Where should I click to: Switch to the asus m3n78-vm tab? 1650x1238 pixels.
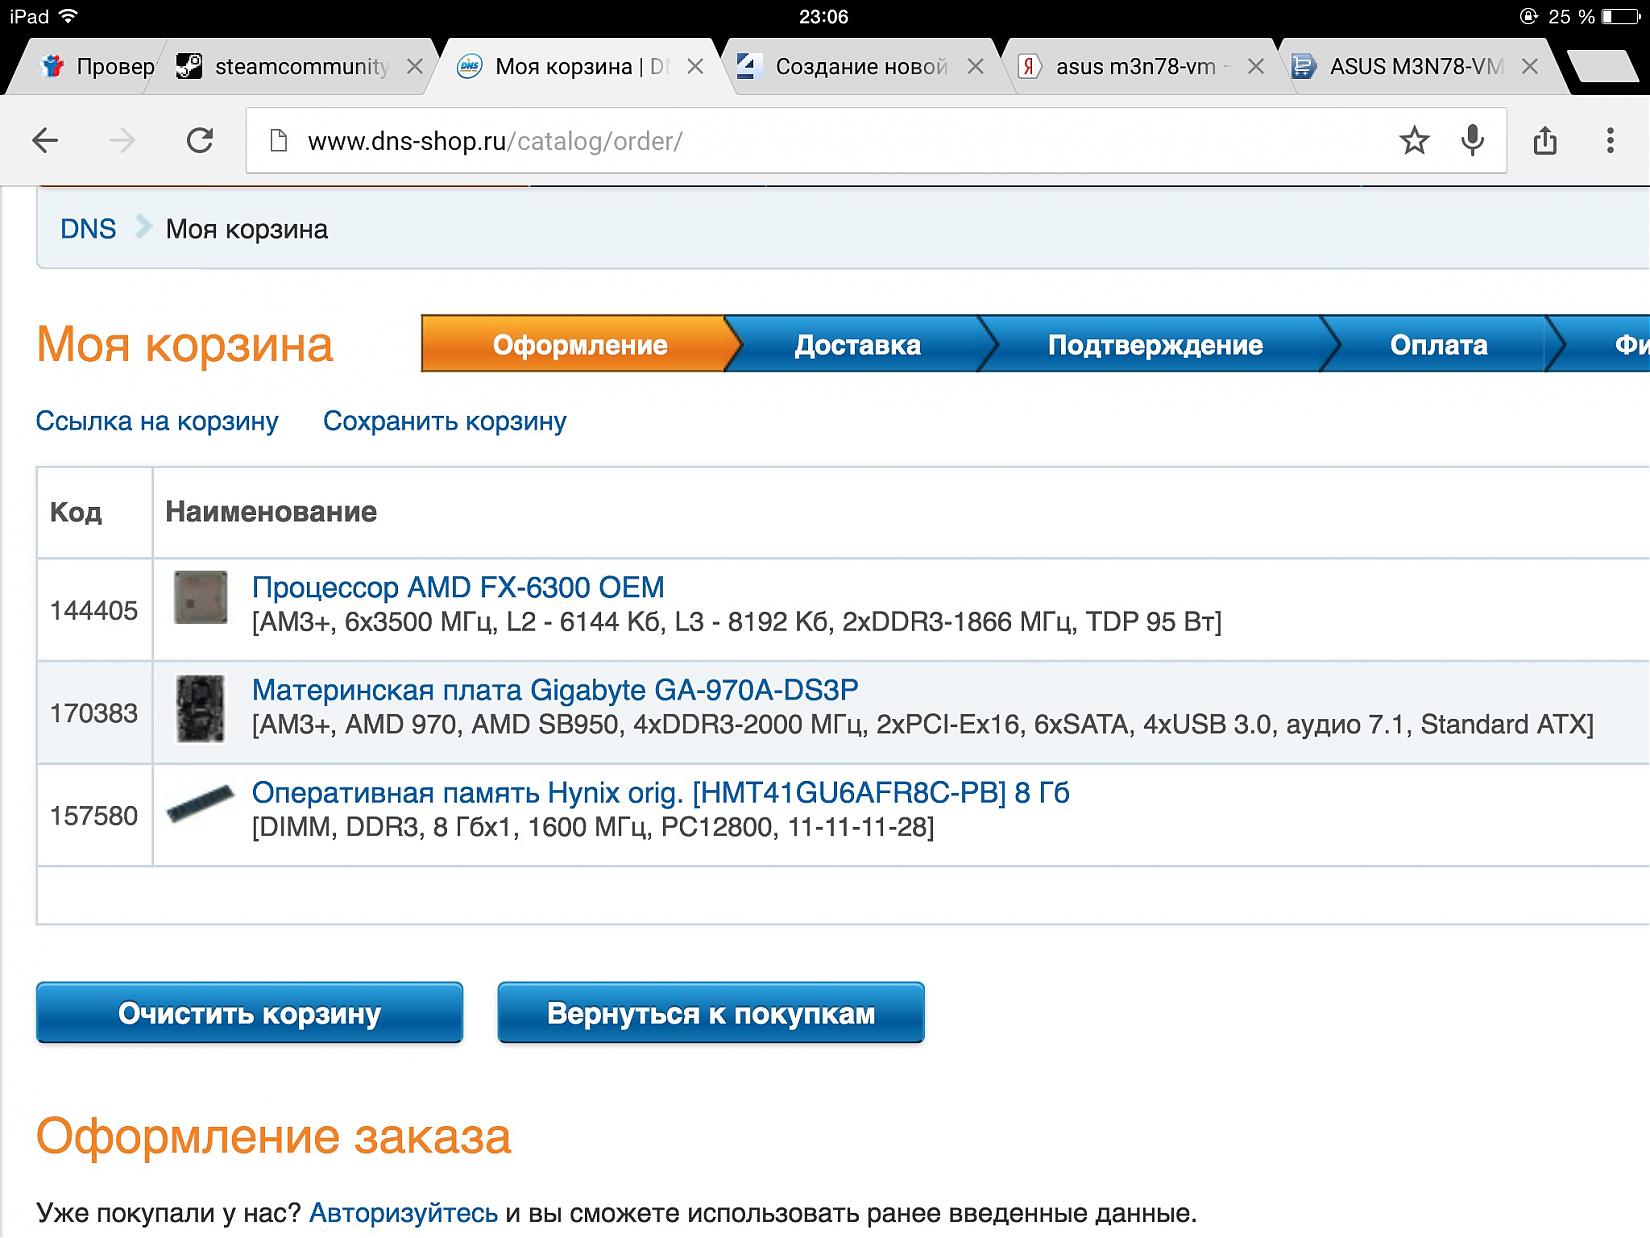1140,67
